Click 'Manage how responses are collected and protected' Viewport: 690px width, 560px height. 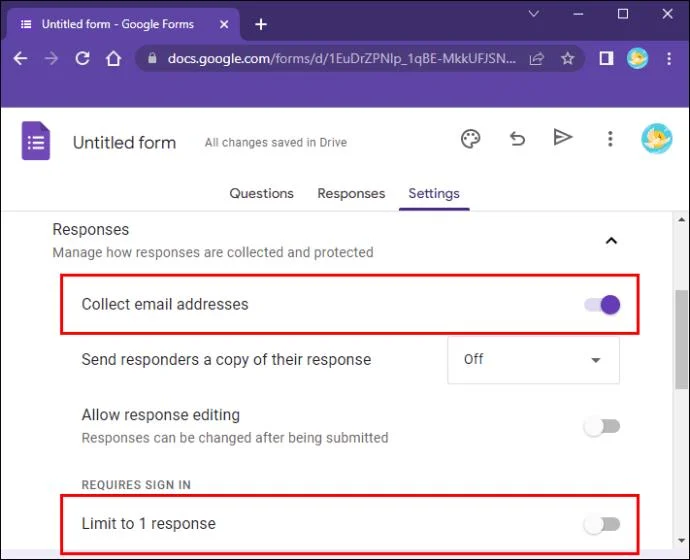(213, 253)
